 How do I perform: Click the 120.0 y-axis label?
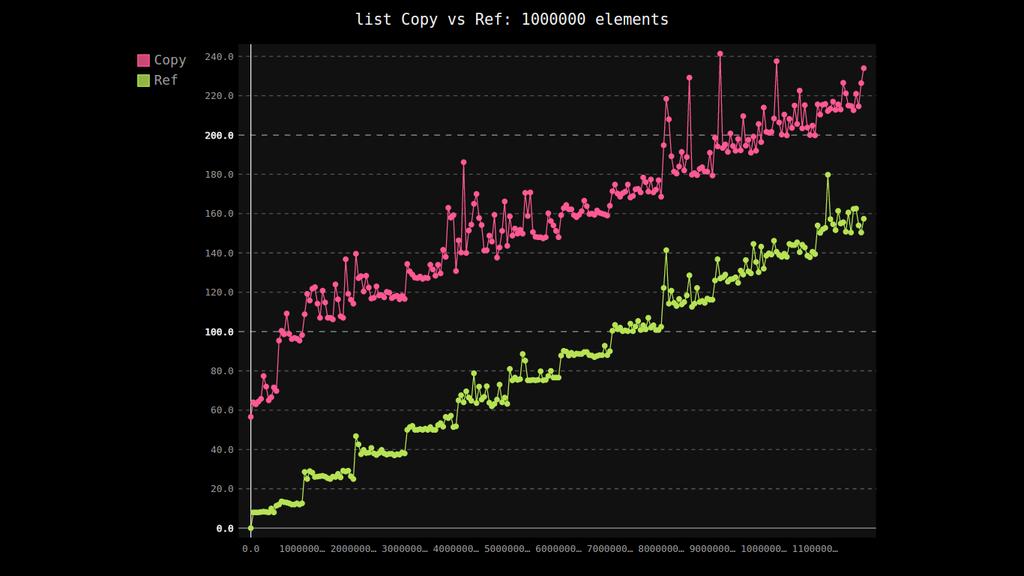[219, 293]
